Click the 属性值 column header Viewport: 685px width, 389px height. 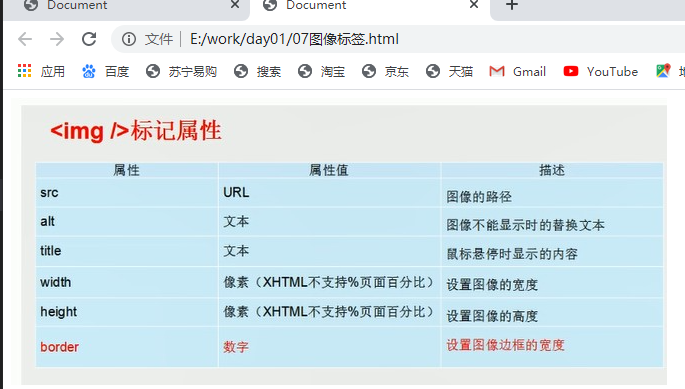329,170
